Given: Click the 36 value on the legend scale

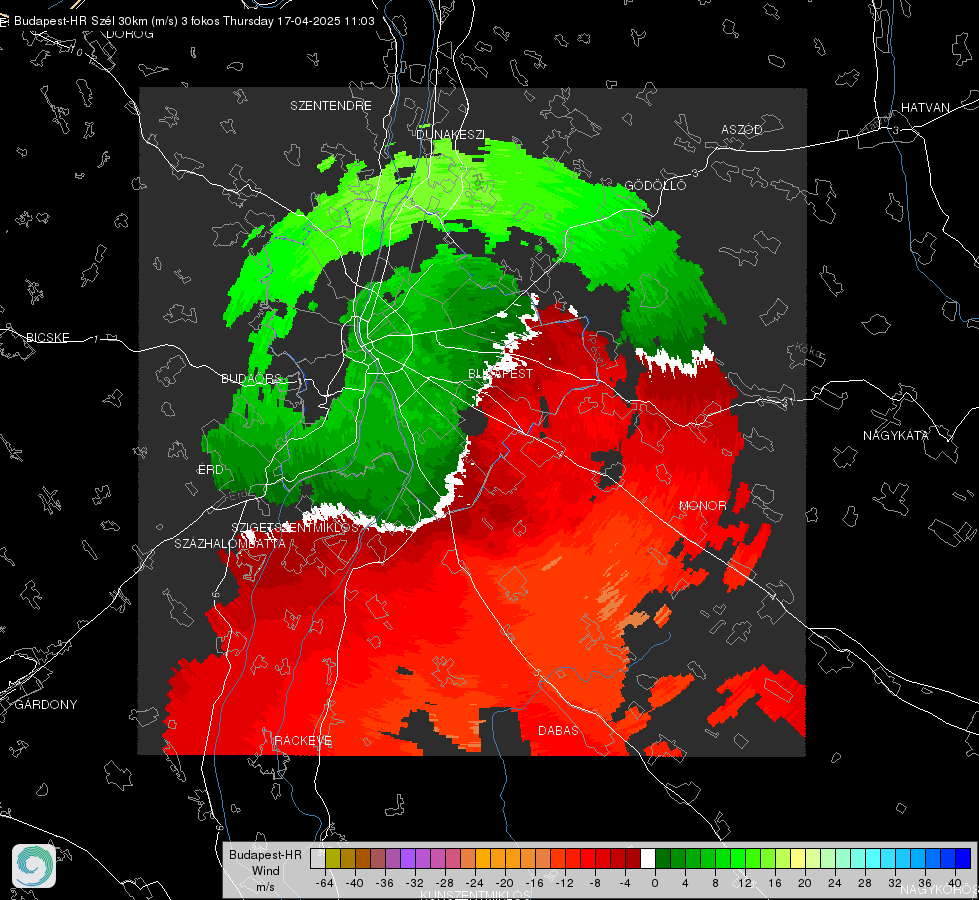Looking at the screenshot, I should [x=925, y=883].
